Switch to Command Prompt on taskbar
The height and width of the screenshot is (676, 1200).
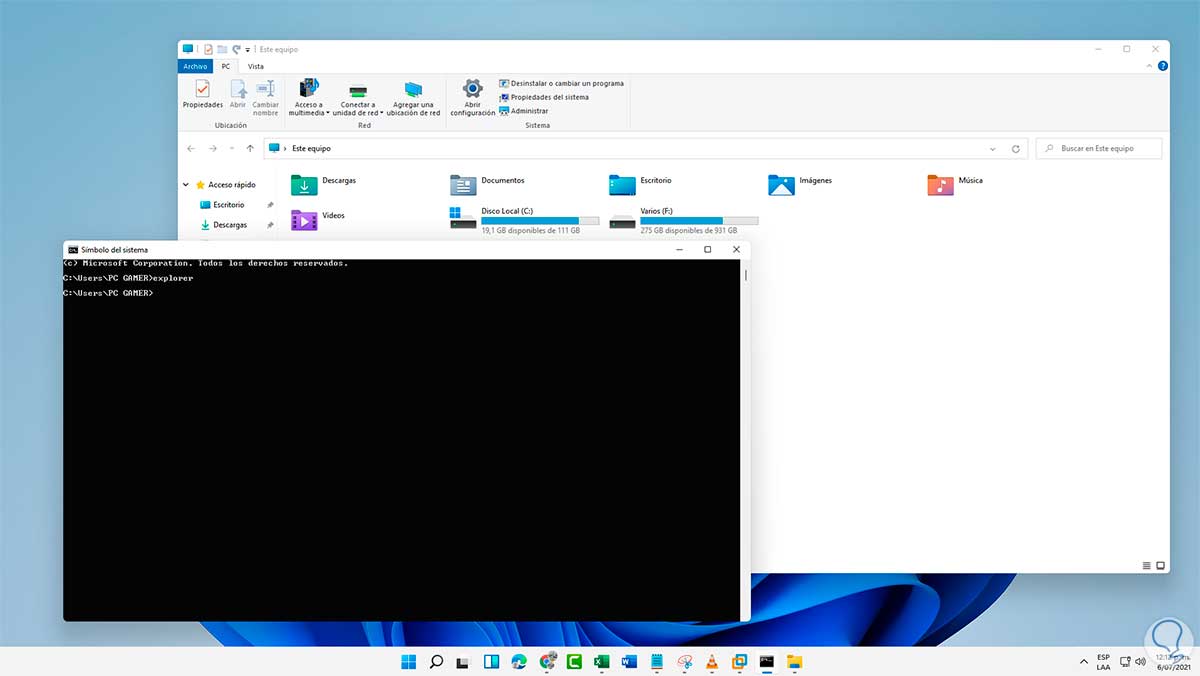point(767,662)
